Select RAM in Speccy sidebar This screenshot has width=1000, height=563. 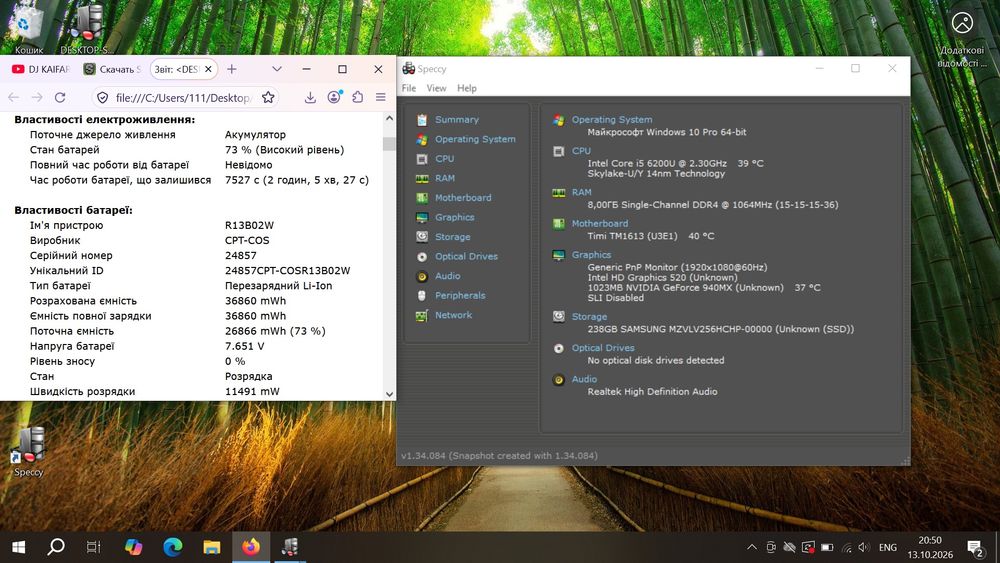(x=445, y=178)
